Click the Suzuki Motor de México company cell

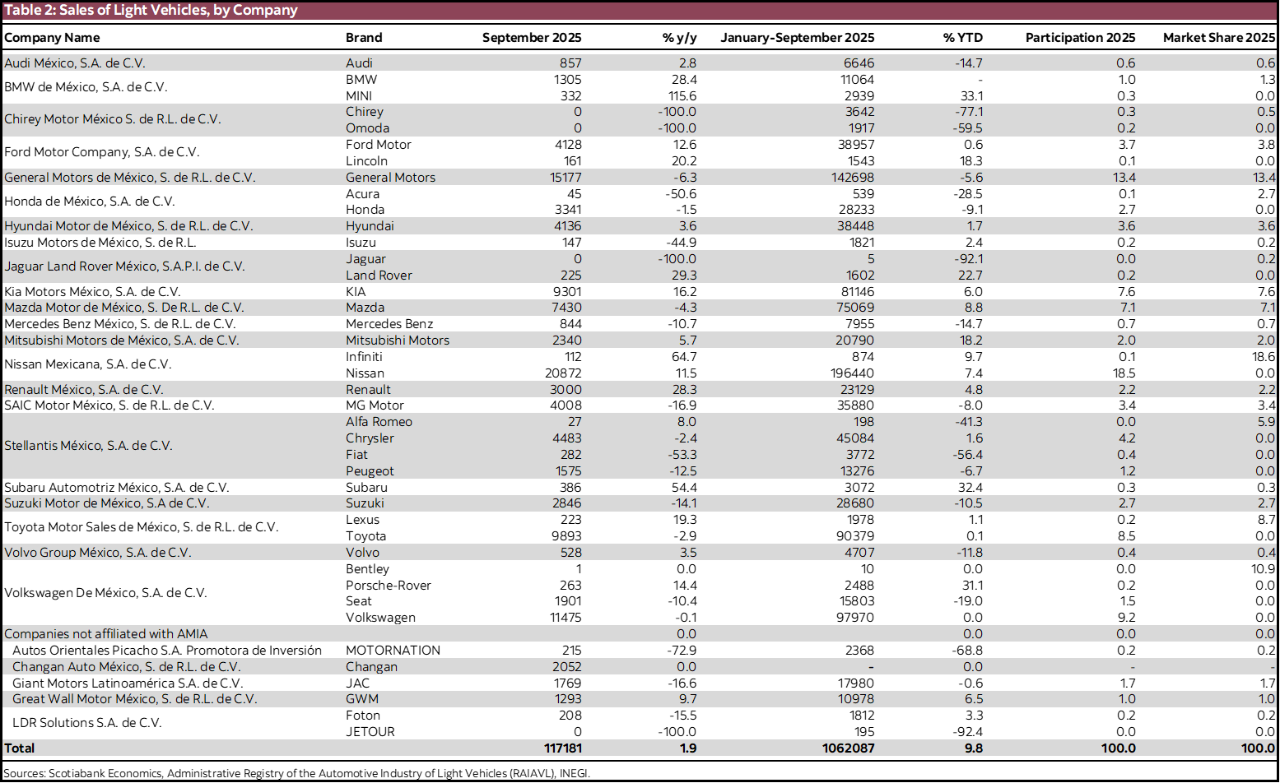[x=106, y=504]
